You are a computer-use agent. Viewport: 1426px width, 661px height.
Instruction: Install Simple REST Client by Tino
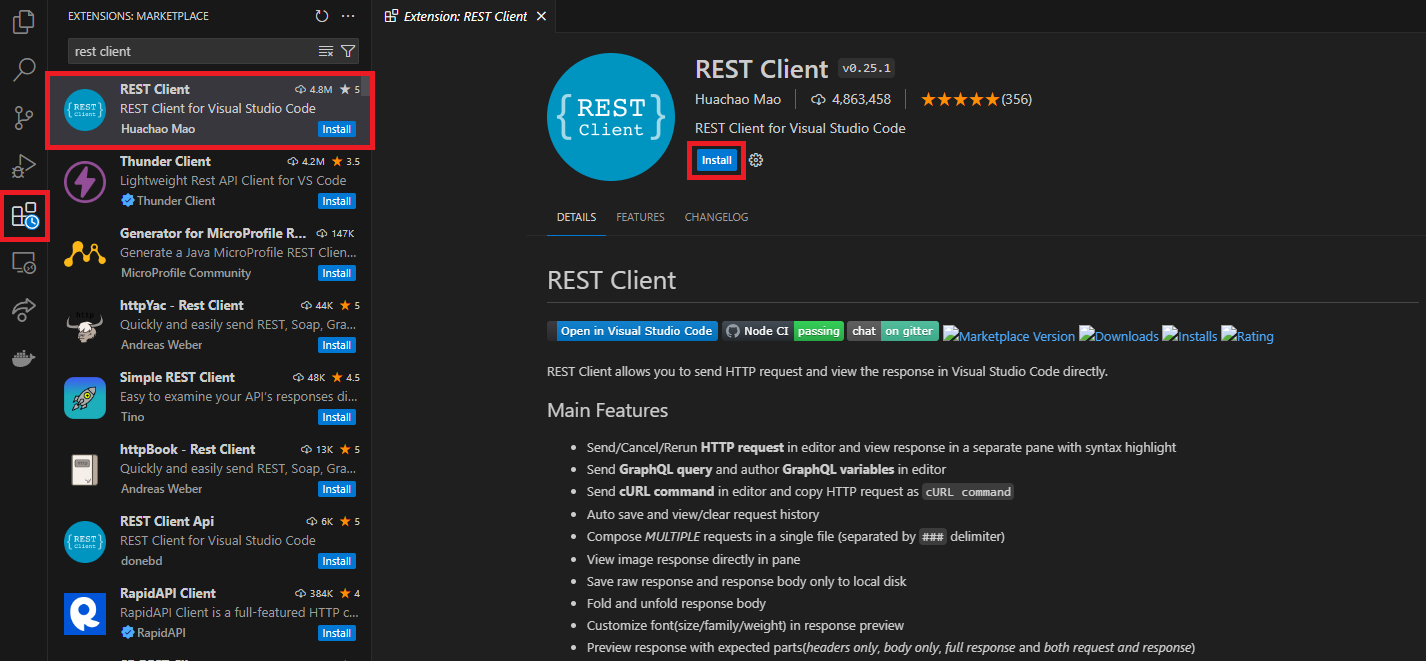pyautogui.click(x=336, y=417)
